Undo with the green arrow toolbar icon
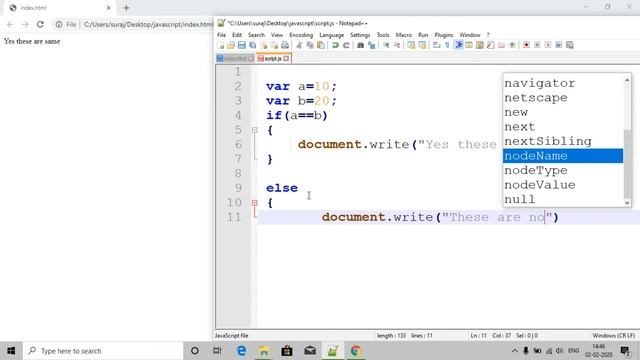The image size is (640, 360). [335, 45]
